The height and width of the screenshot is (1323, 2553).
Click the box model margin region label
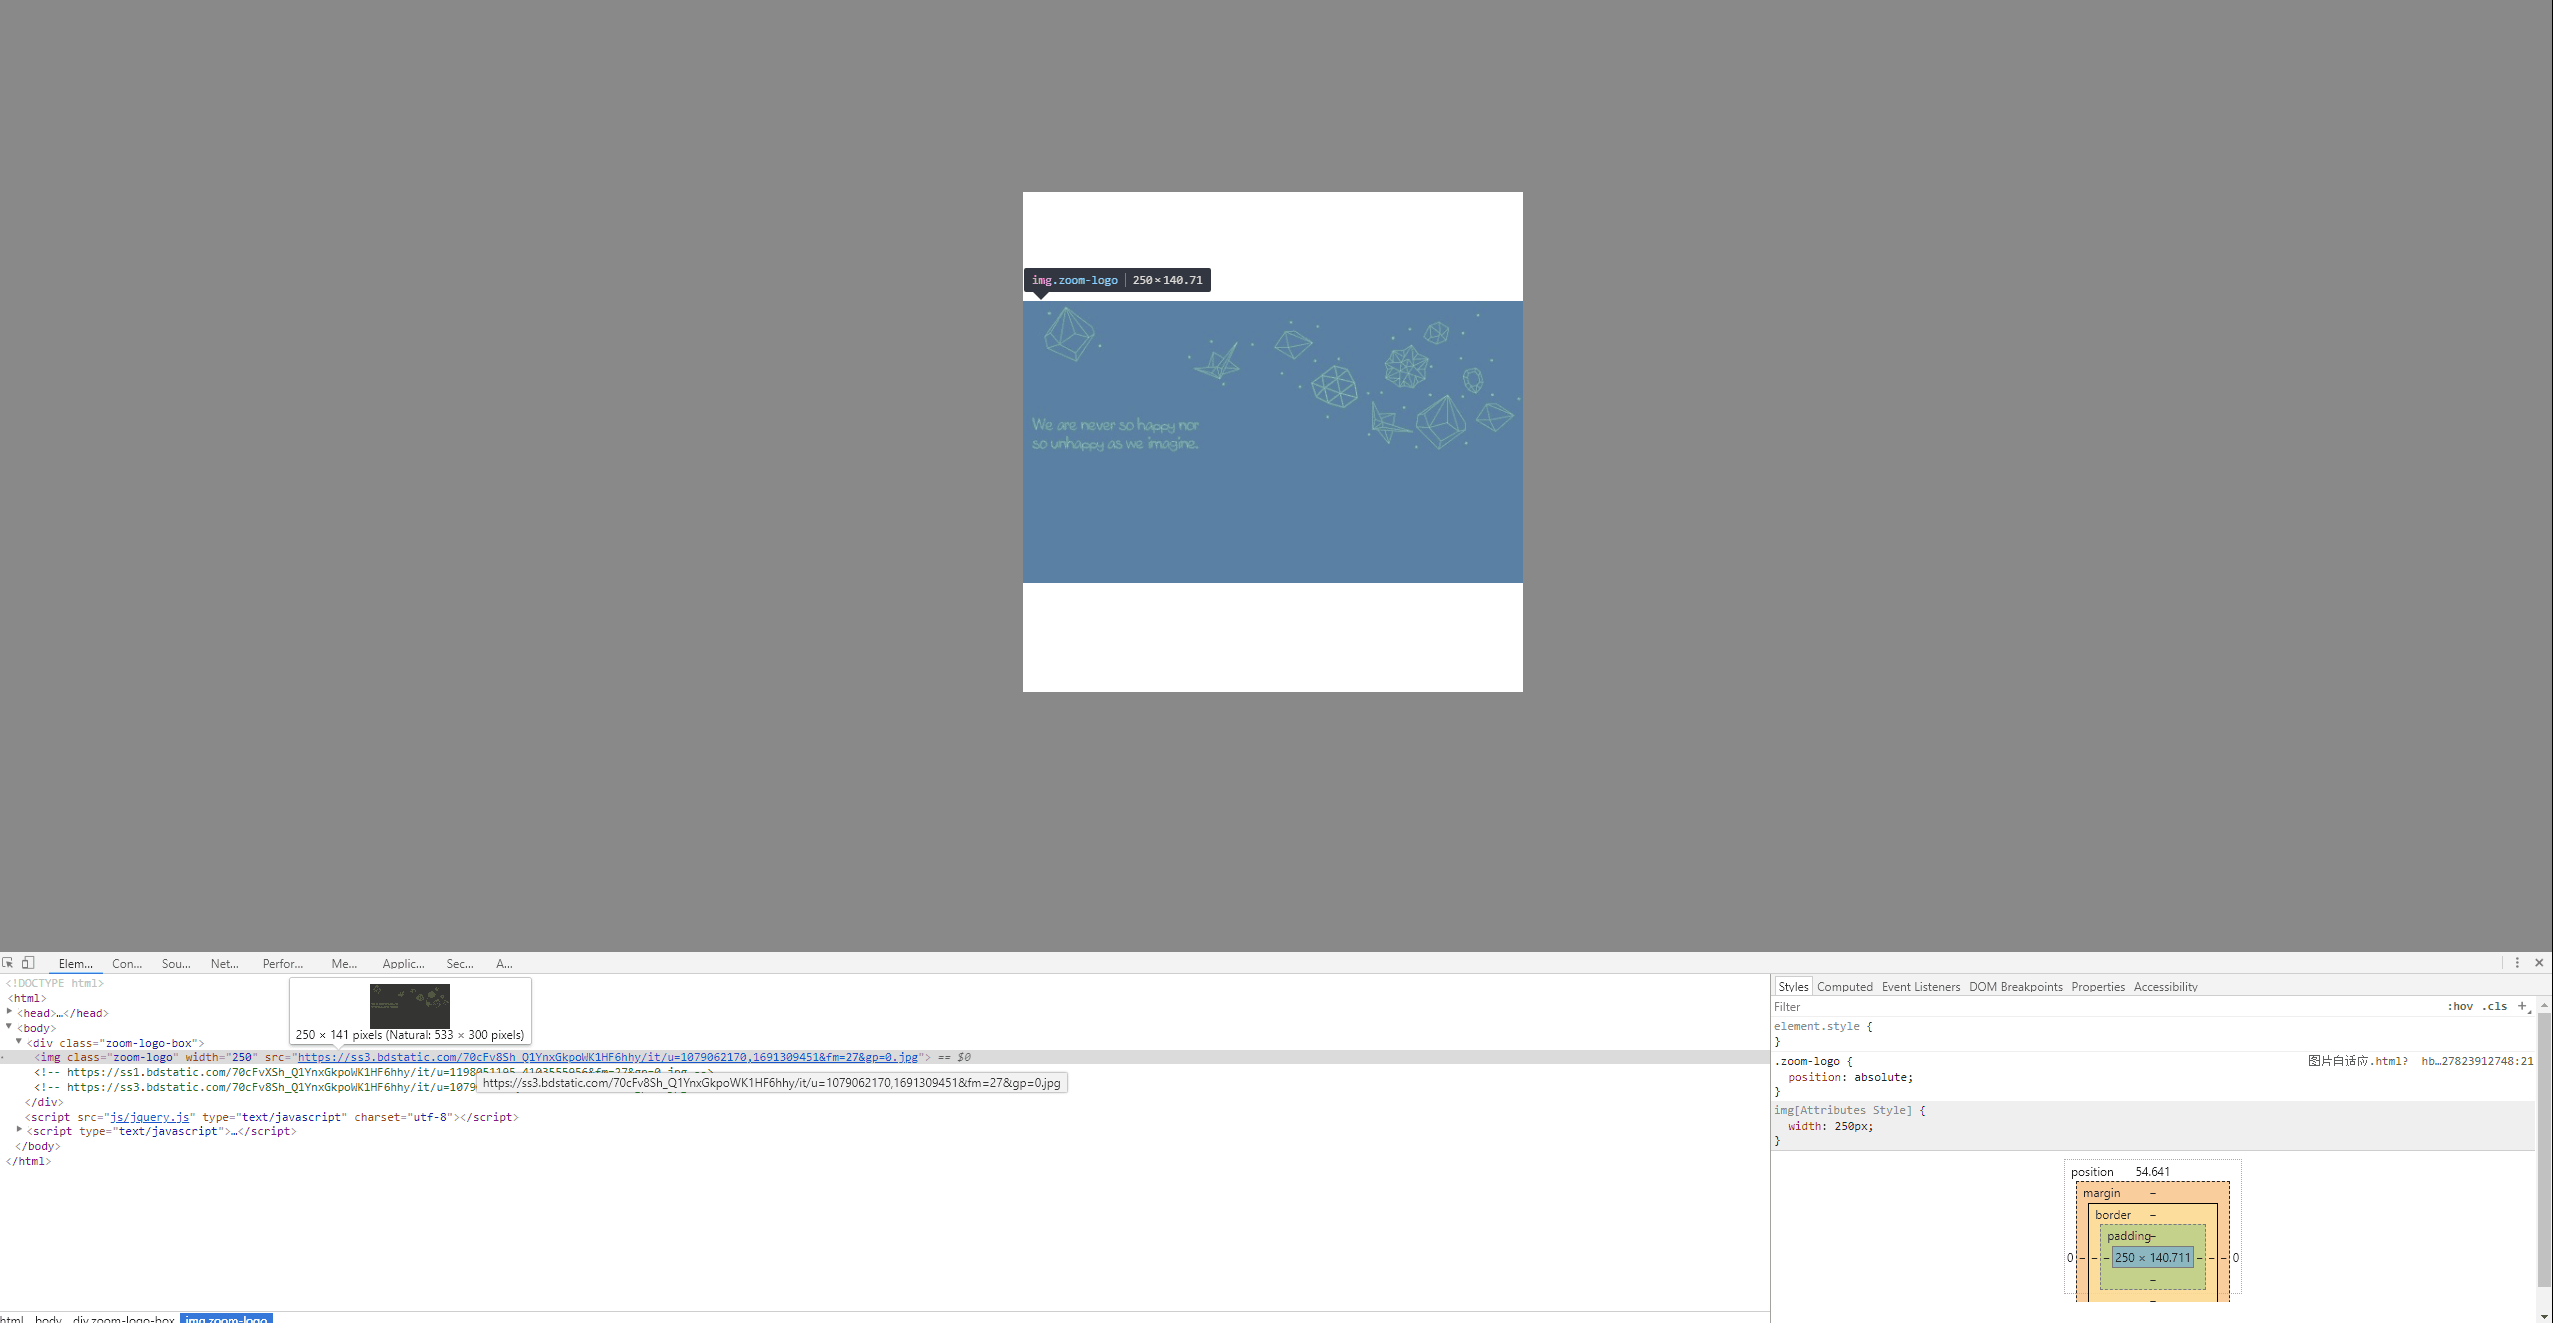coord(2101,1193)
